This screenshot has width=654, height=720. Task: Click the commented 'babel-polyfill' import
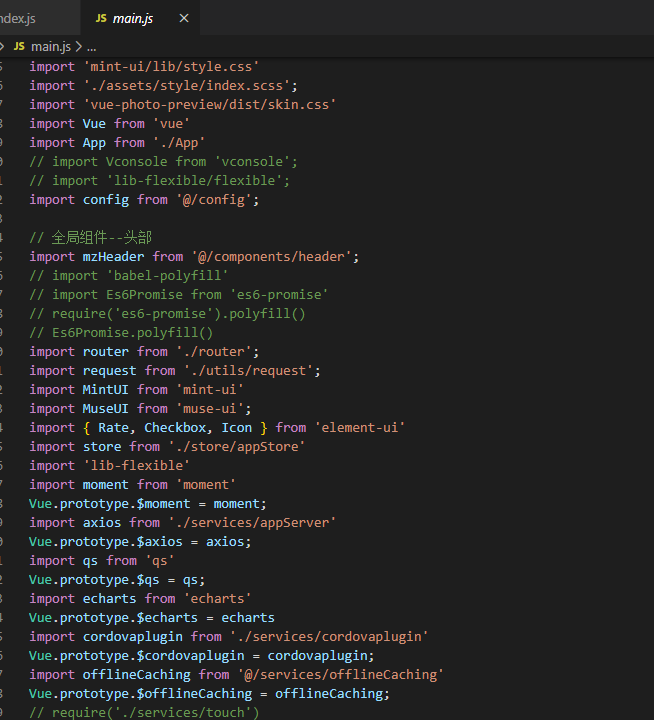click(129, 276)
